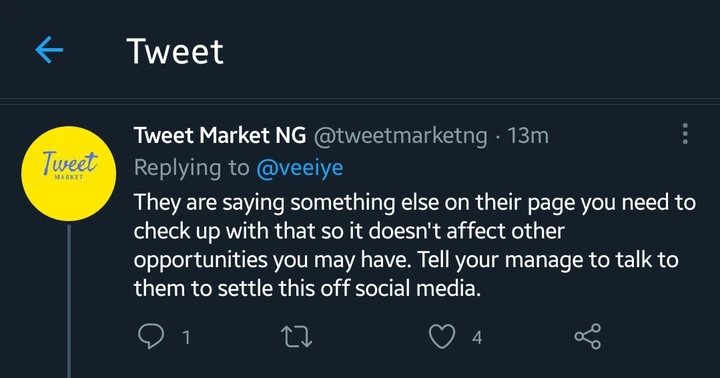Retweet the Tweet Market NG post
720x378 pixels.
pos(296,337)
